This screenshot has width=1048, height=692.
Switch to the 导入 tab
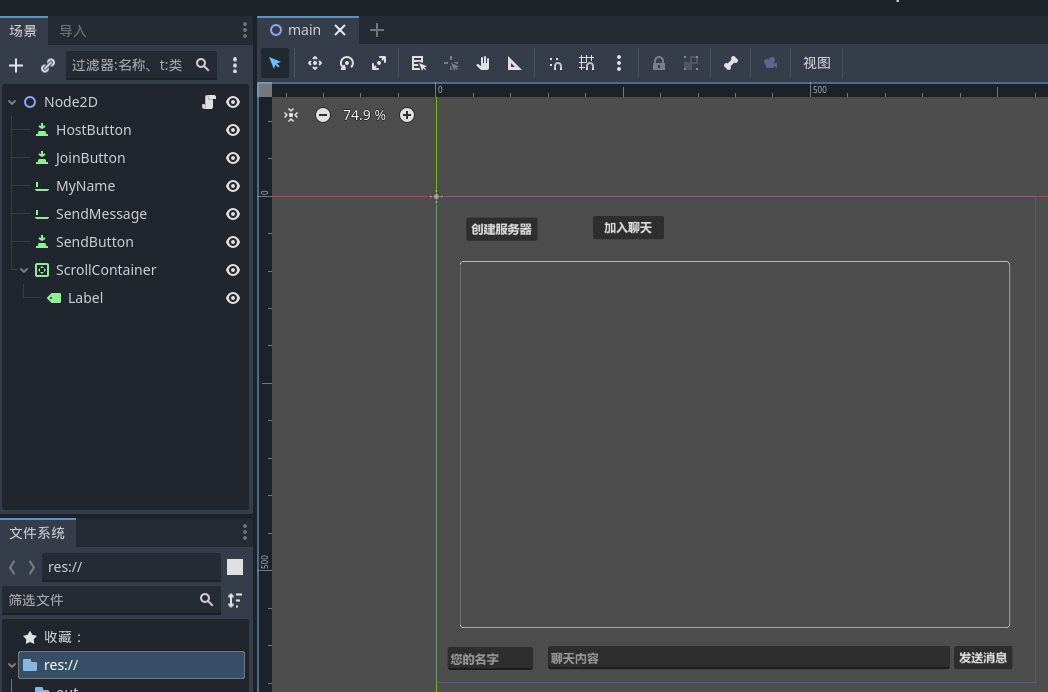point(73,31)
